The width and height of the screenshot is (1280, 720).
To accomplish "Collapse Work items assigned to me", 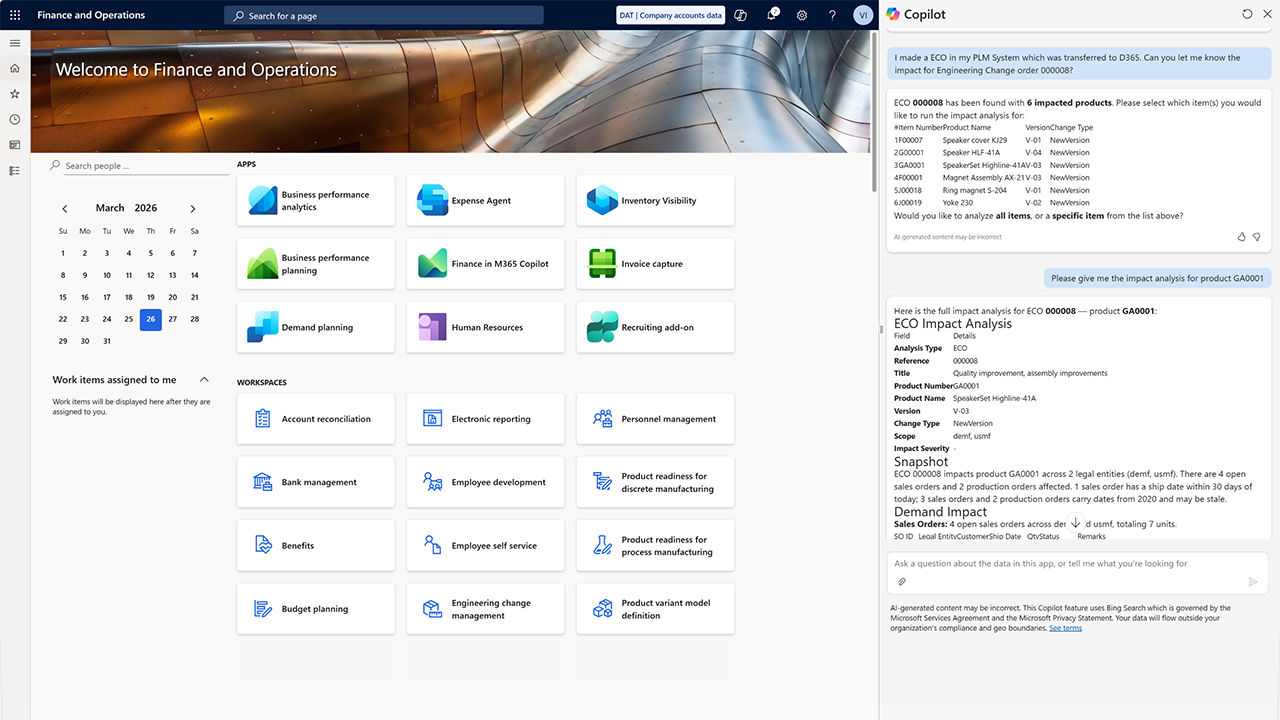I will [204, 380].
